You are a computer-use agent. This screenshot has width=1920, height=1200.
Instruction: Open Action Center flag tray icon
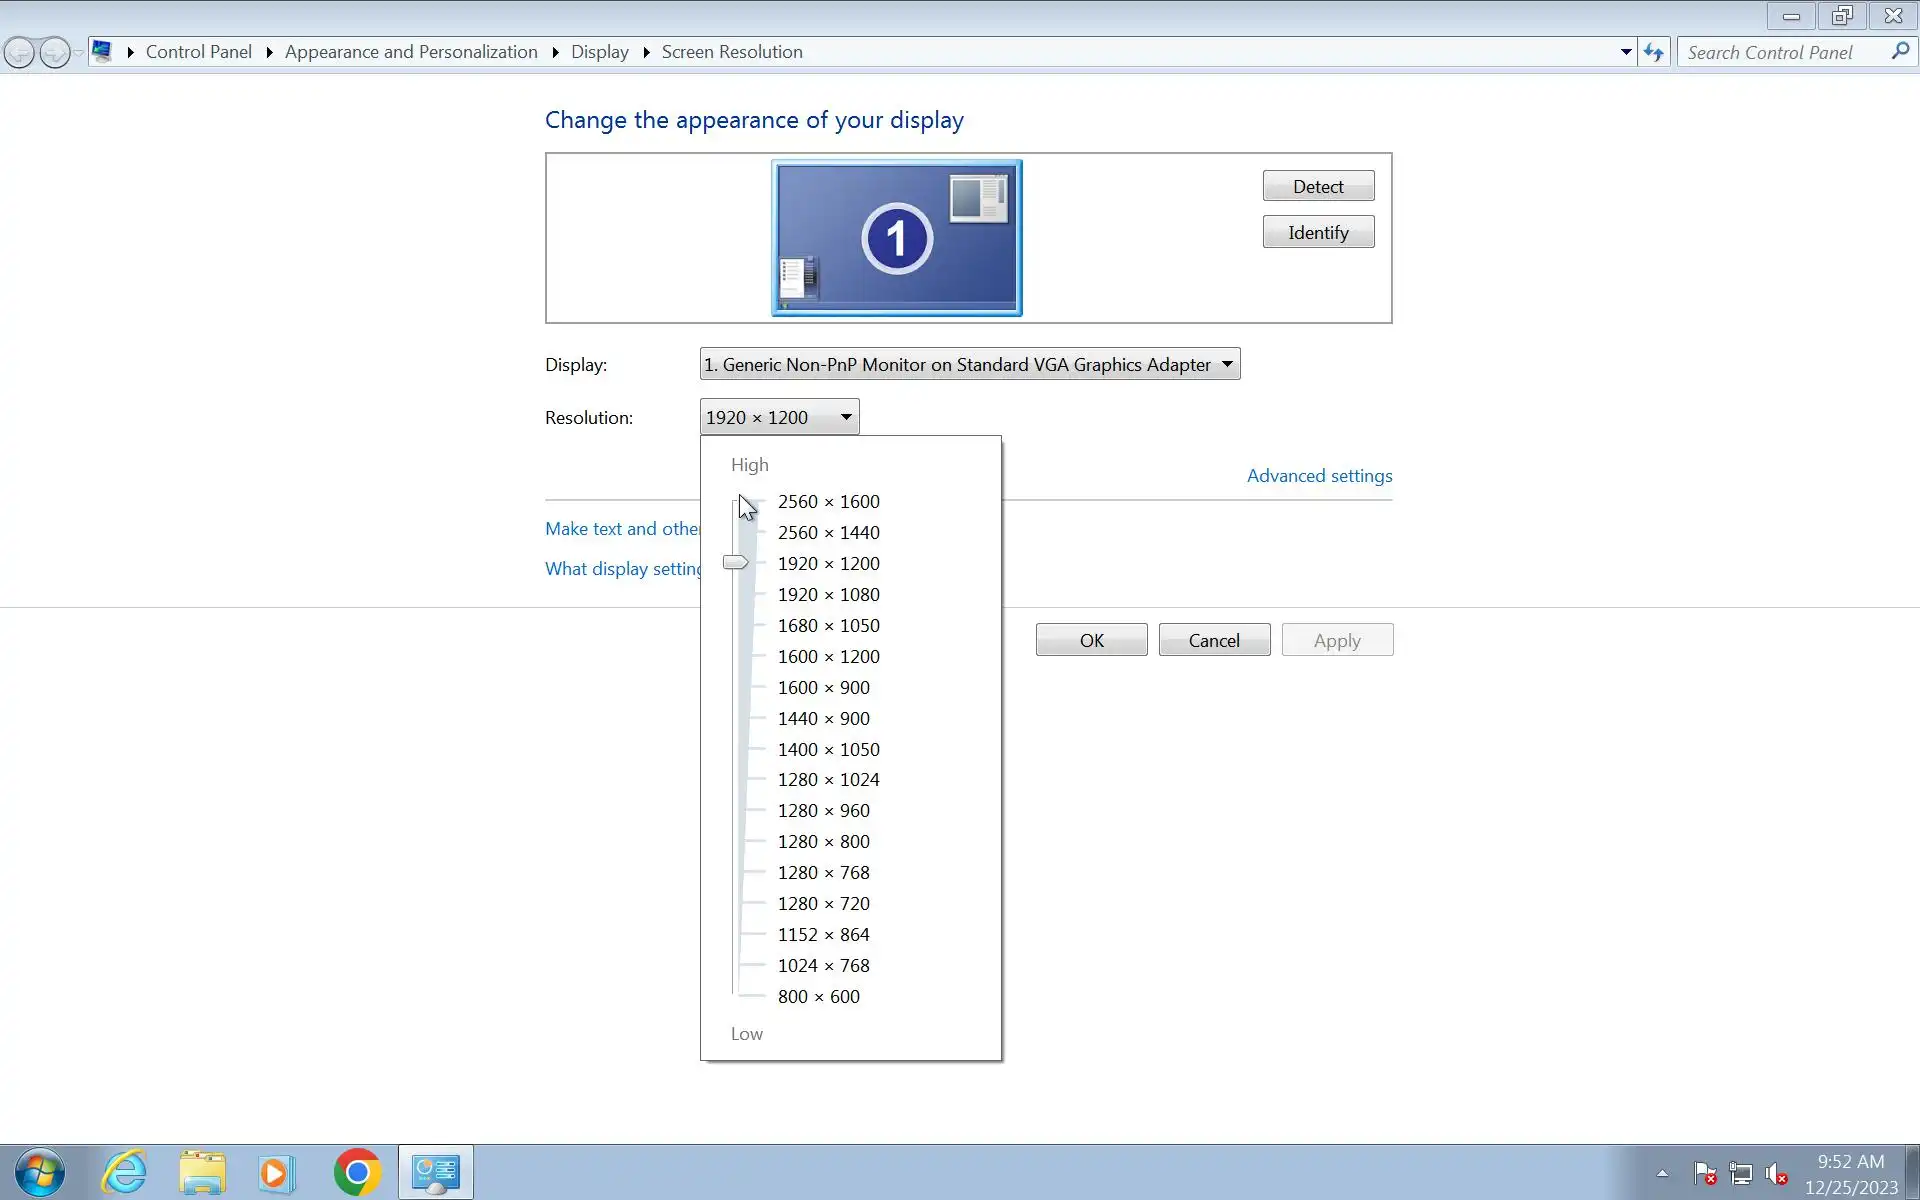tap(1705, 1173)
